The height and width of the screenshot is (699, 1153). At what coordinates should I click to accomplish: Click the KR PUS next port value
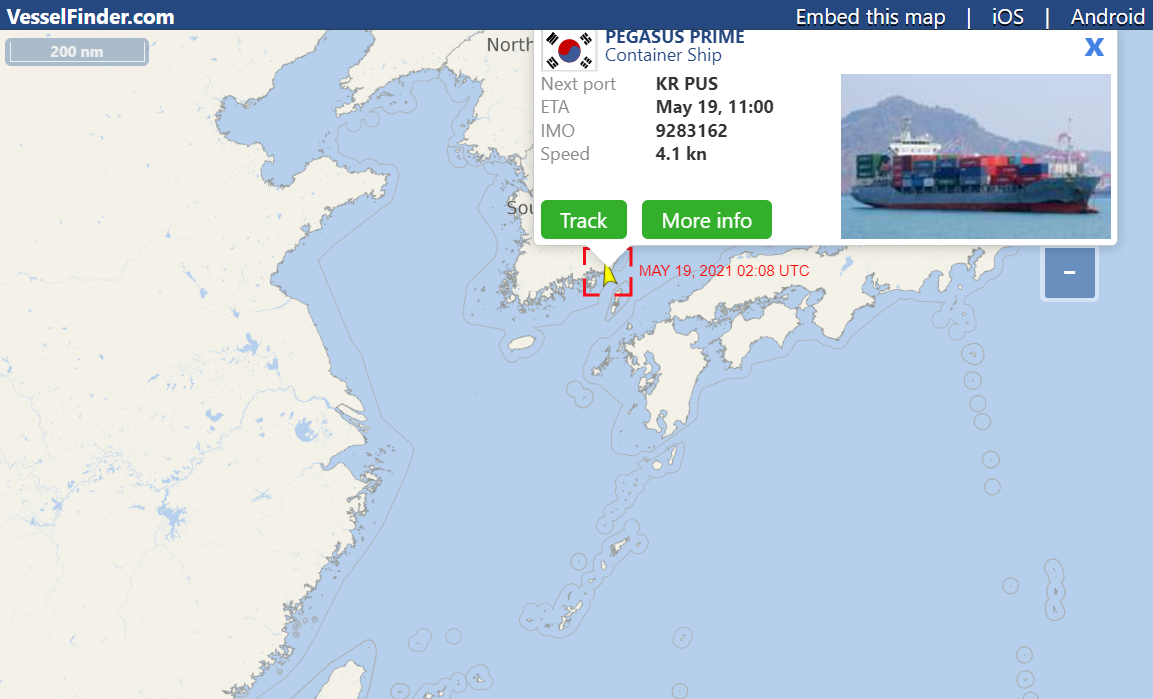click(x=687, y=84)
